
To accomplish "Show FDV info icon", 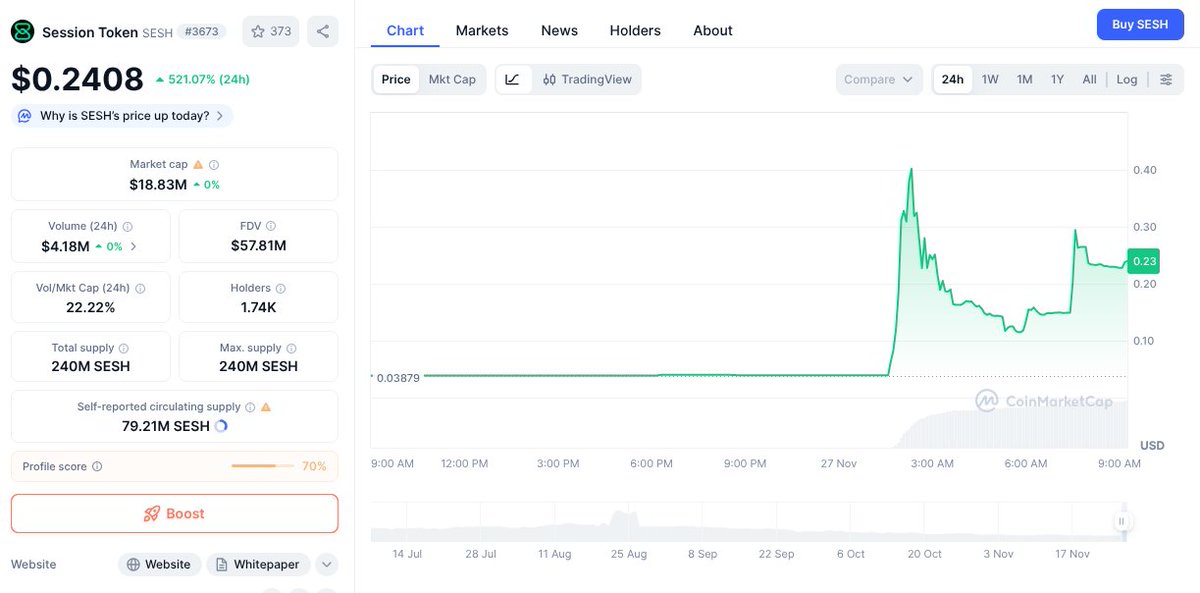I will click(x=271, y=226).
